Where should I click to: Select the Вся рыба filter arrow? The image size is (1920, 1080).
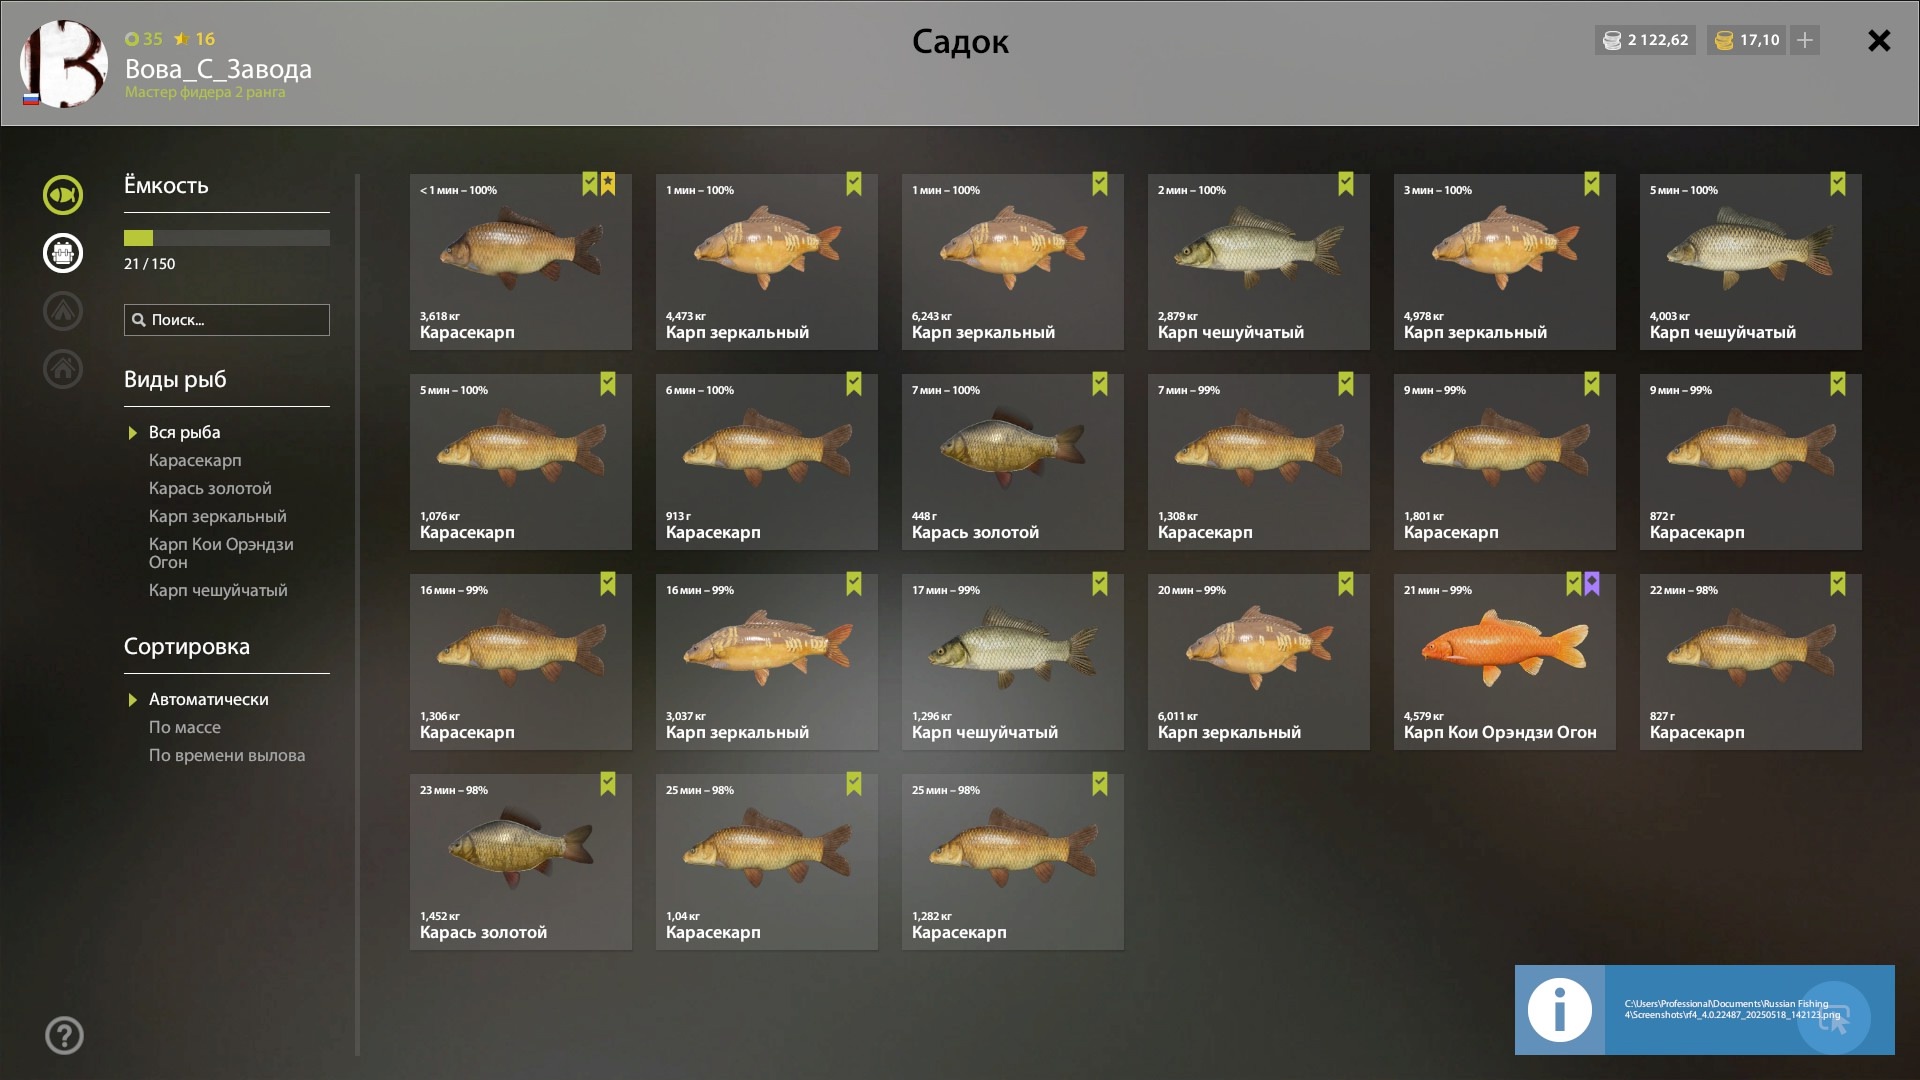coord(132,433)
